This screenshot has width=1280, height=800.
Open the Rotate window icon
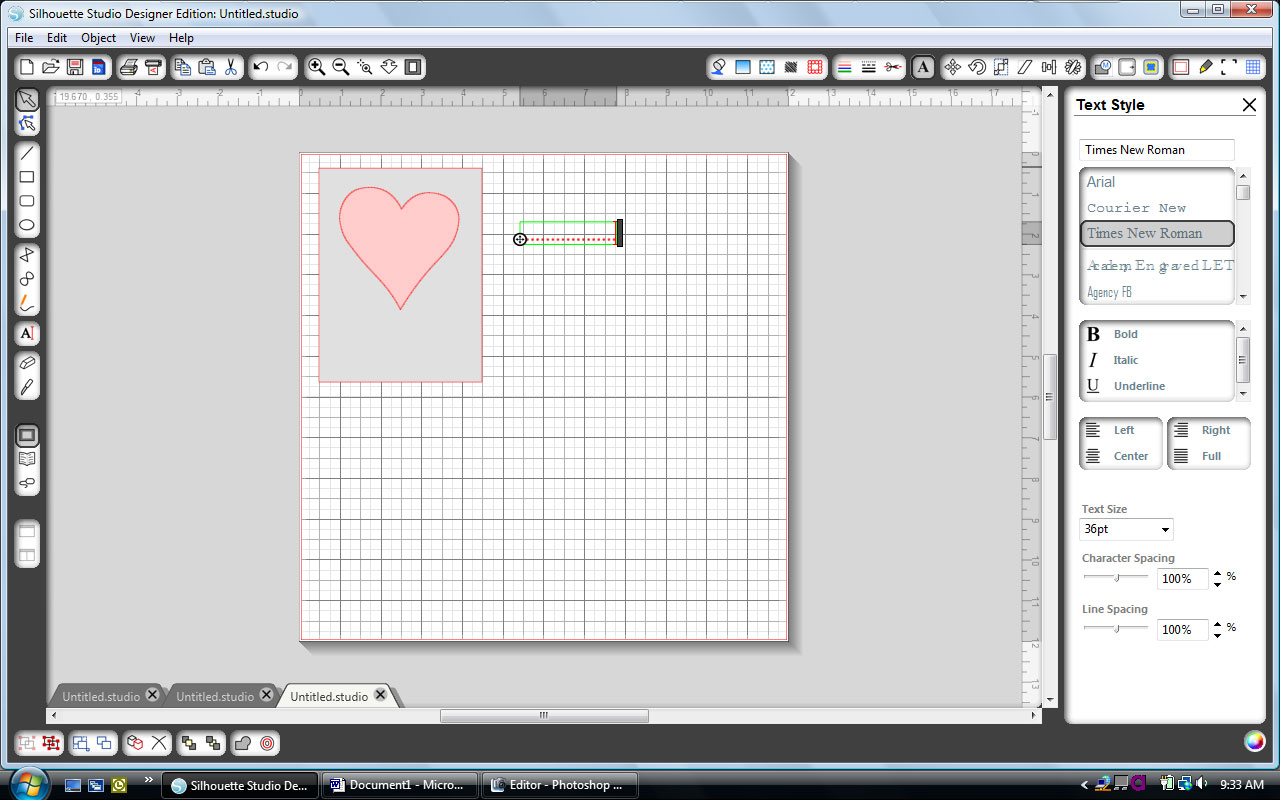point(977,67)
